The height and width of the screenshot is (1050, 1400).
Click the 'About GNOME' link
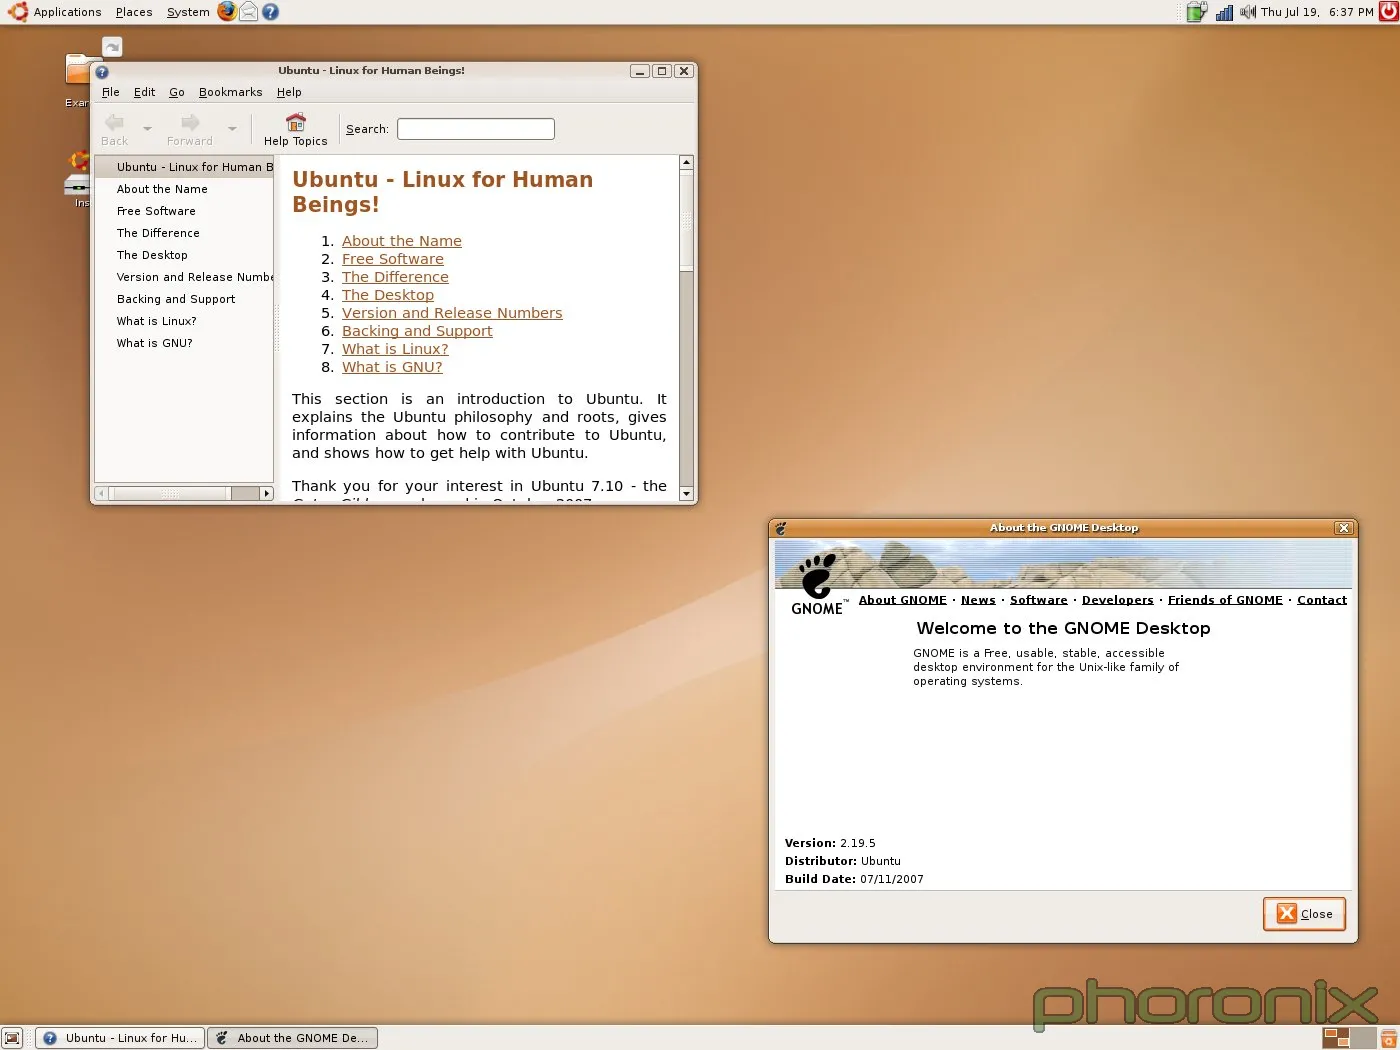click(x=902, y=600)
